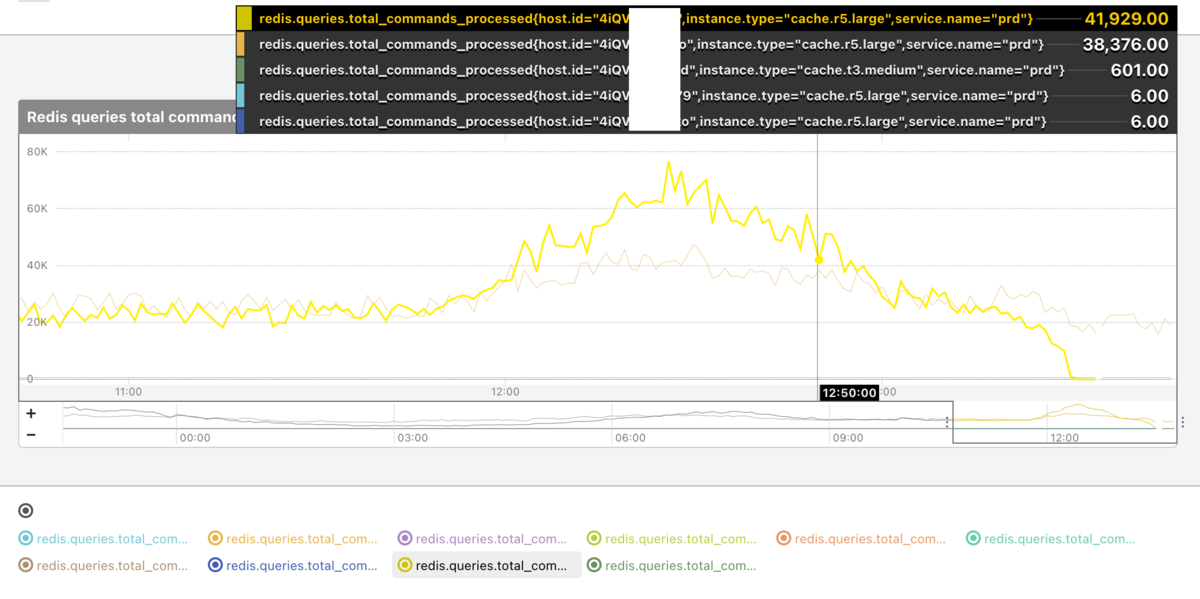
Task: Click the 12:50:00 time marker label
Action: pos(849,393)
